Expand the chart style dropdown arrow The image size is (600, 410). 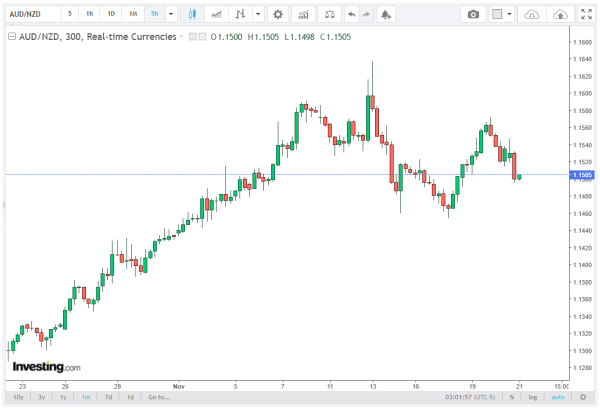coord(258,15)
